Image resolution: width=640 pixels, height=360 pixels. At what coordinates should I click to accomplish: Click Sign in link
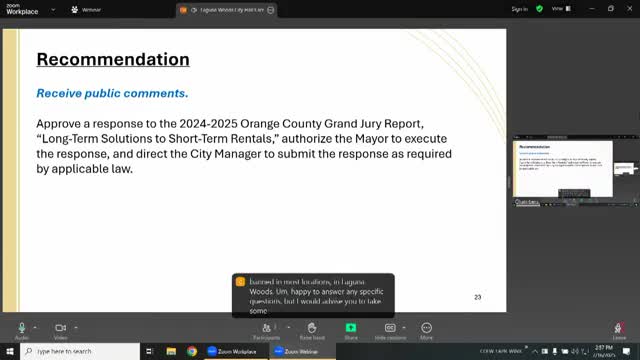520,9
